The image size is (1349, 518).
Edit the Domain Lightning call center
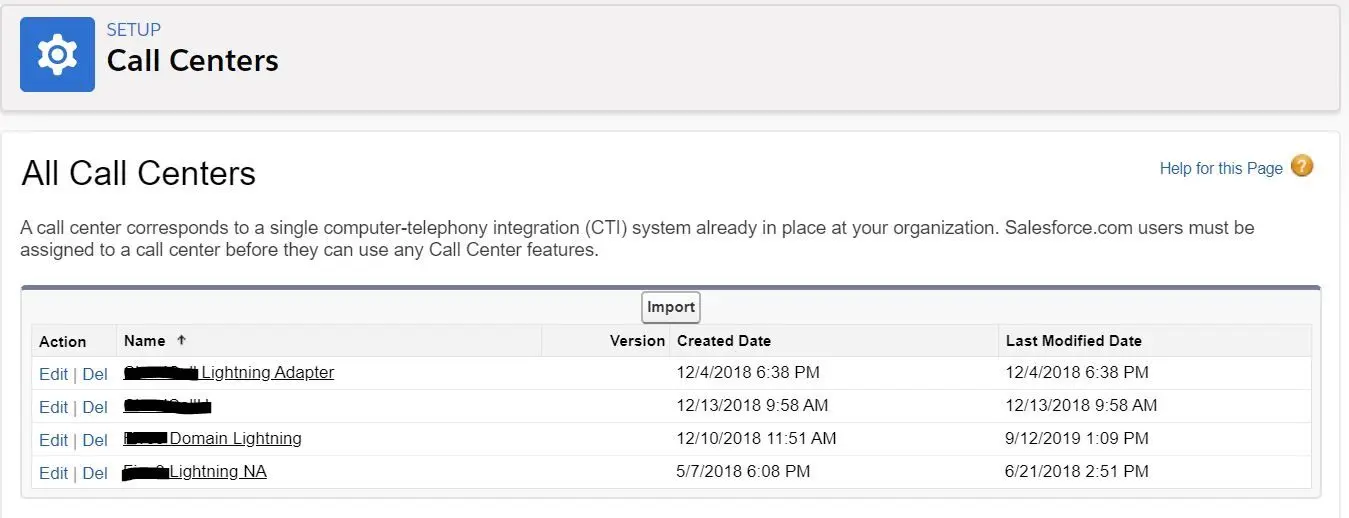click(53, 440)
